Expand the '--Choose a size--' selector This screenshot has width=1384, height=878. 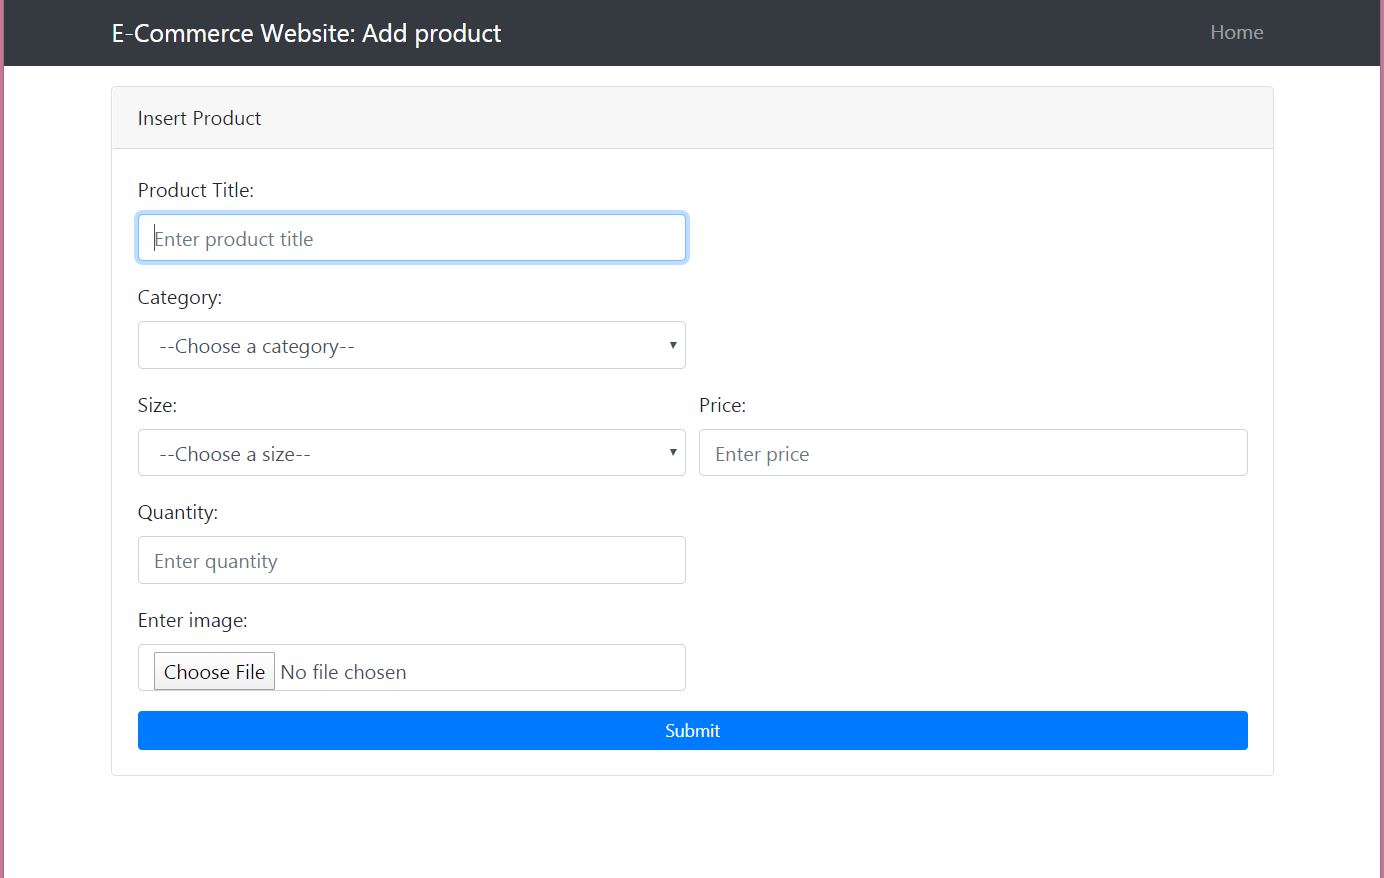(x=412, y=452)
